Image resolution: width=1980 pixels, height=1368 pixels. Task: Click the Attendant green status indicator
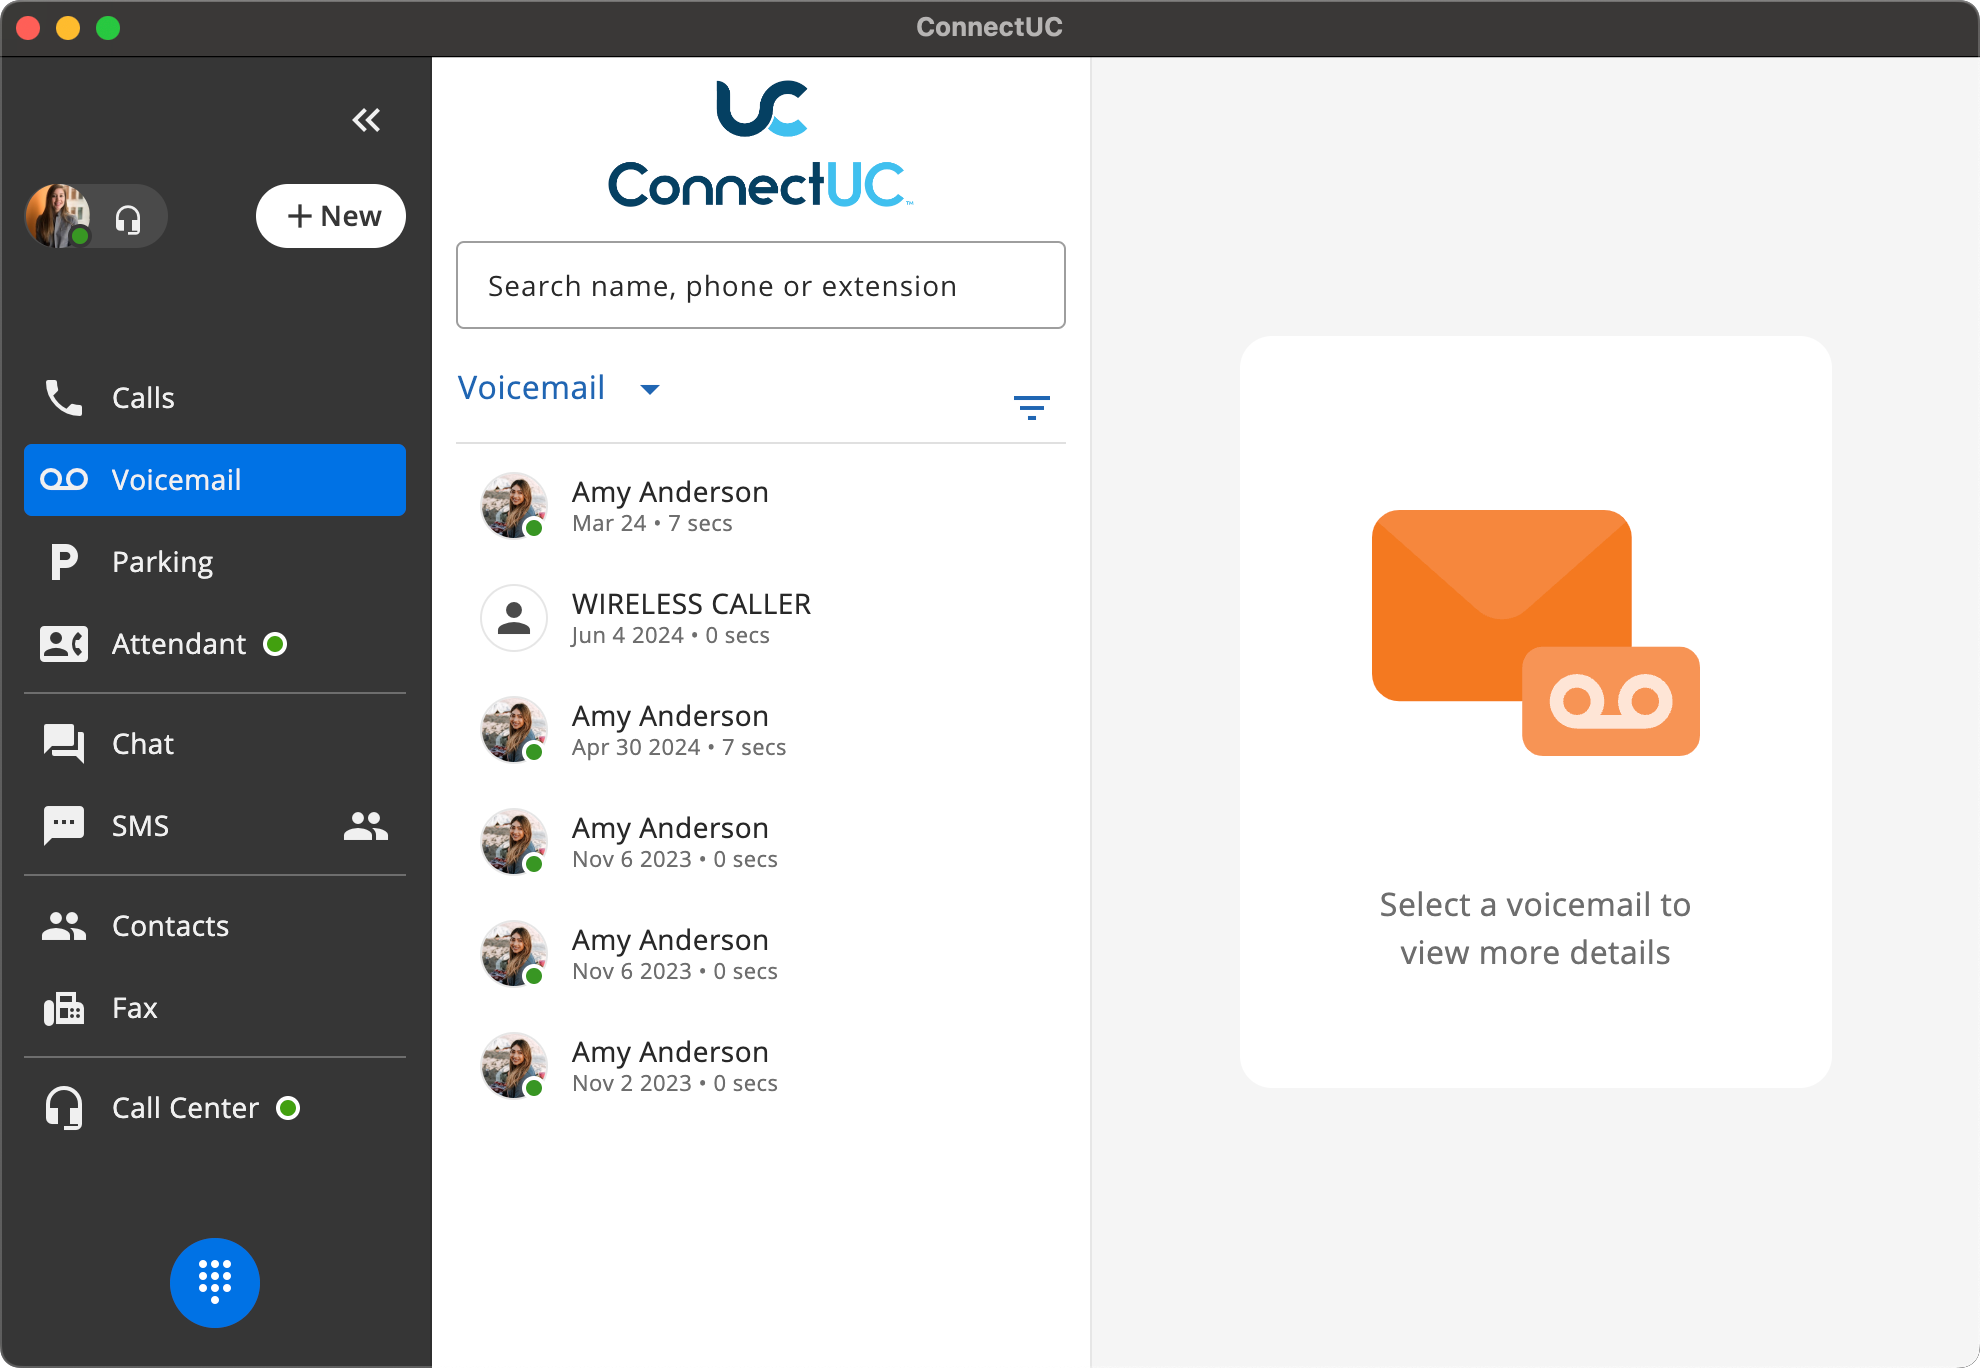click(x=275, y=644)
